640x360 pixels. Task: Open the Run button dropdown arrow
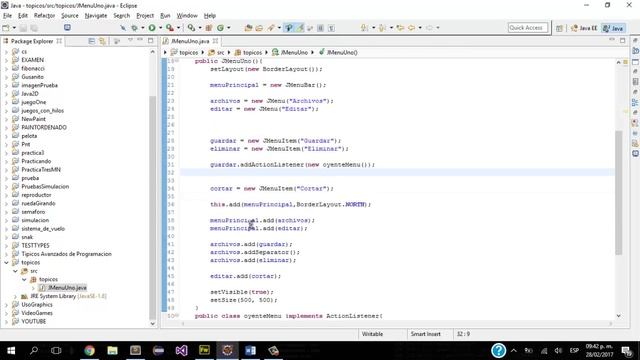pos(160,28)
